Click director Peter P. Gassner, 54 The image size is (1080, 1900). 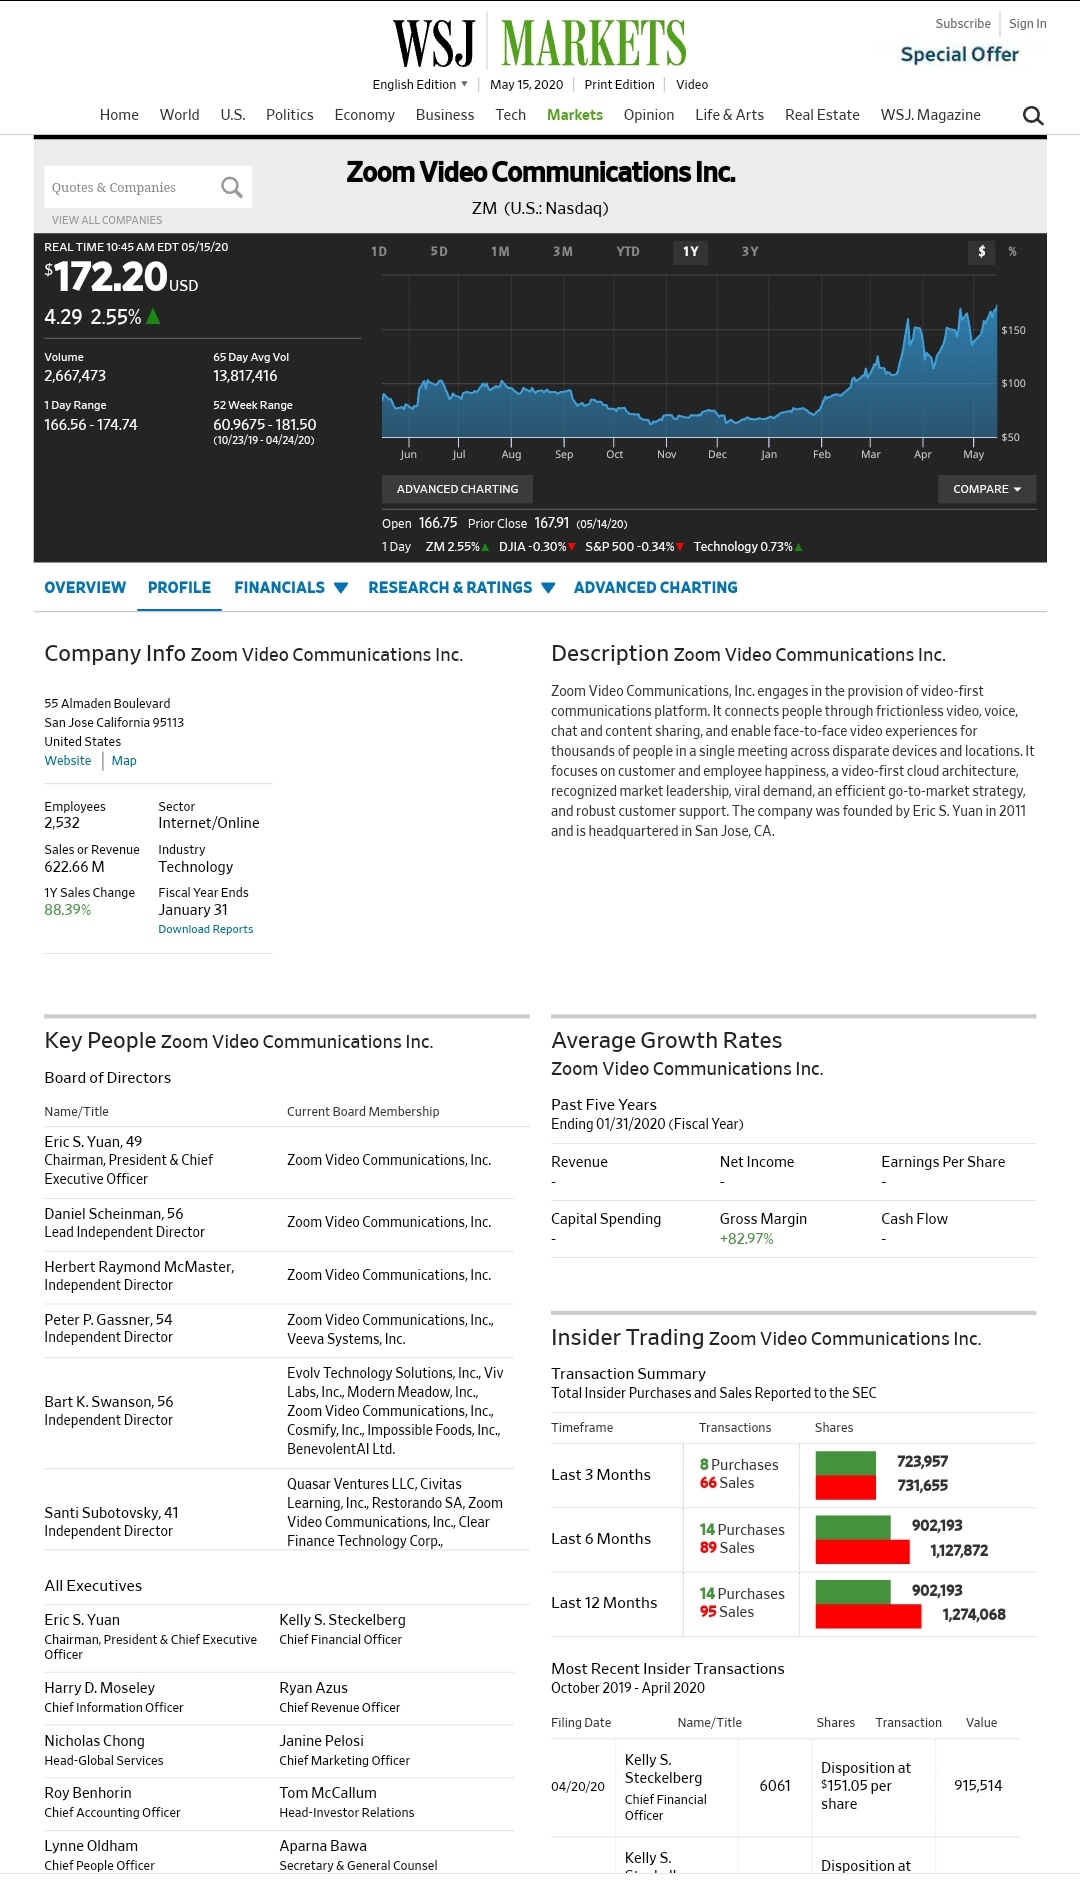pyautogui.click(x=108, y=1320)
